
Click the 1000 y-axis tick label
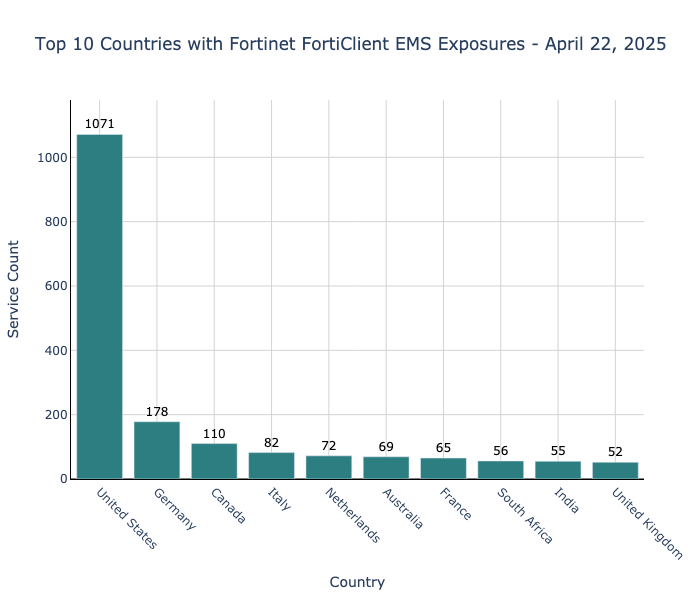[52, 158]
